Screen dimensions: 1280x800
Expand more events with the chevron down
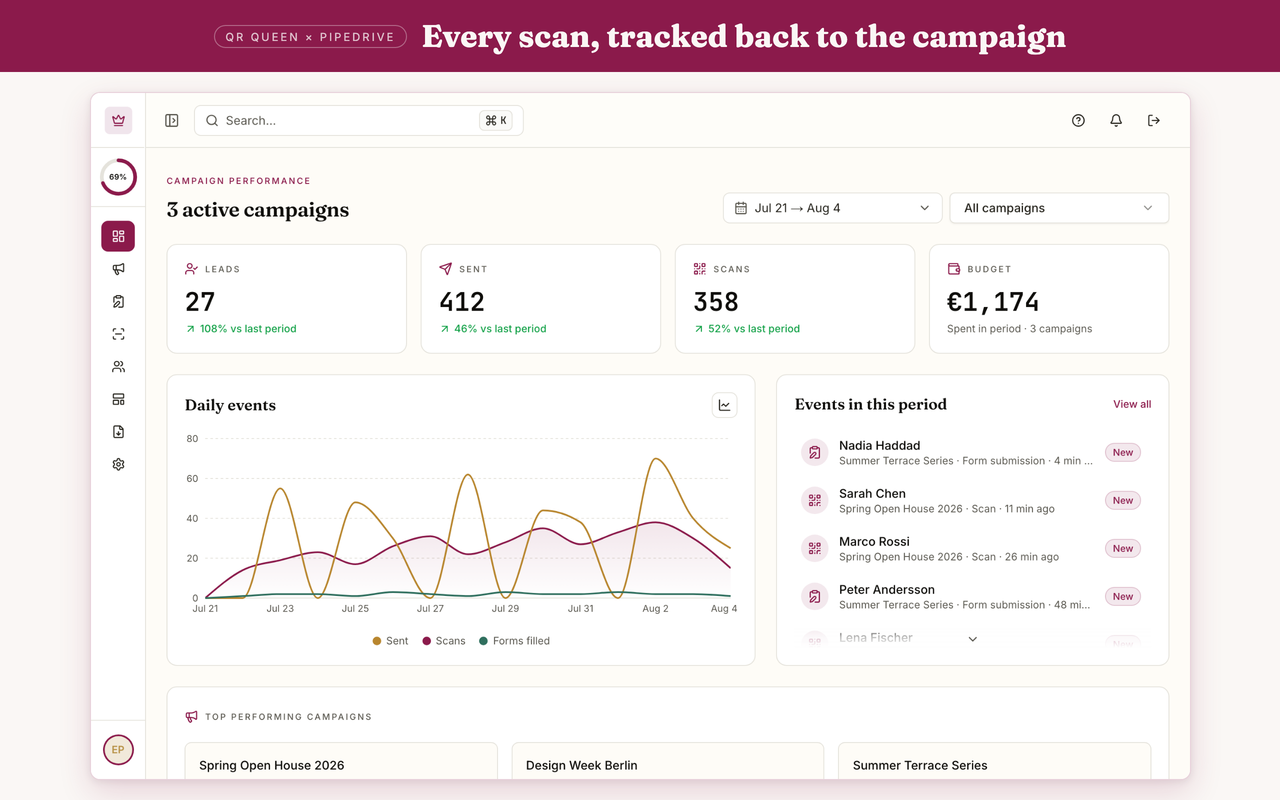(973, 639)
